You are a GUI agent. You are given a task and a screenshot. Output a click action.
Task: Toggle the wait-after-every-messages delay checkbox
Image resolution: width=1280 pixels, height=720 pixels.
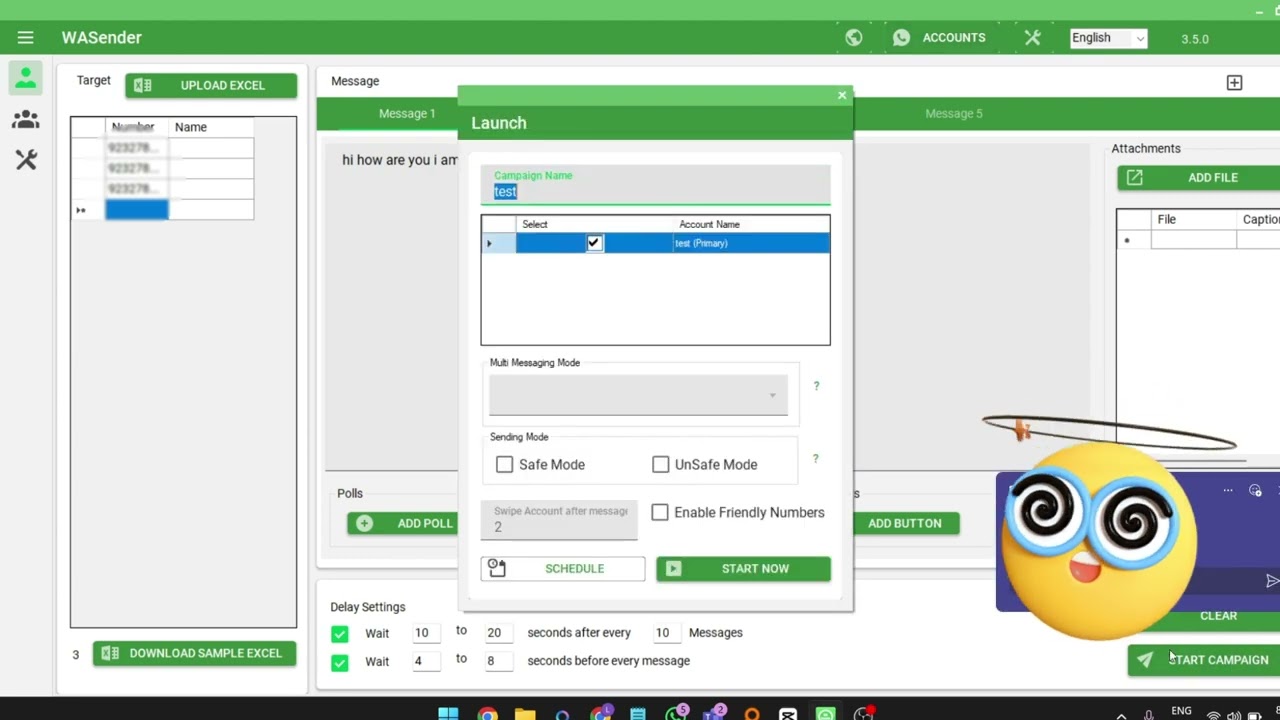(x=340, y=634)
